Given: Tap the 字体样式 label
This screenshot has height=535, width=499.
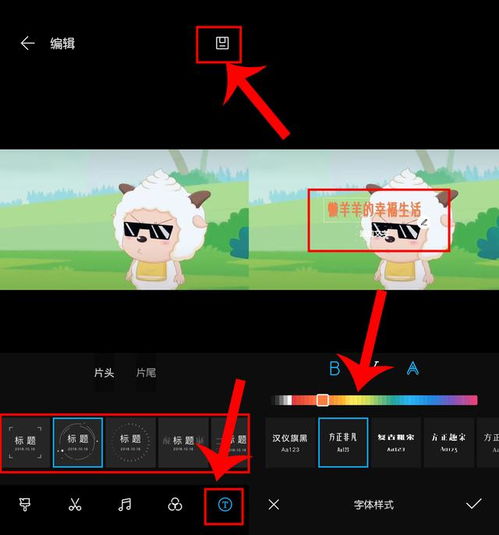Looking at the screenshot, I should pos(373,505).
